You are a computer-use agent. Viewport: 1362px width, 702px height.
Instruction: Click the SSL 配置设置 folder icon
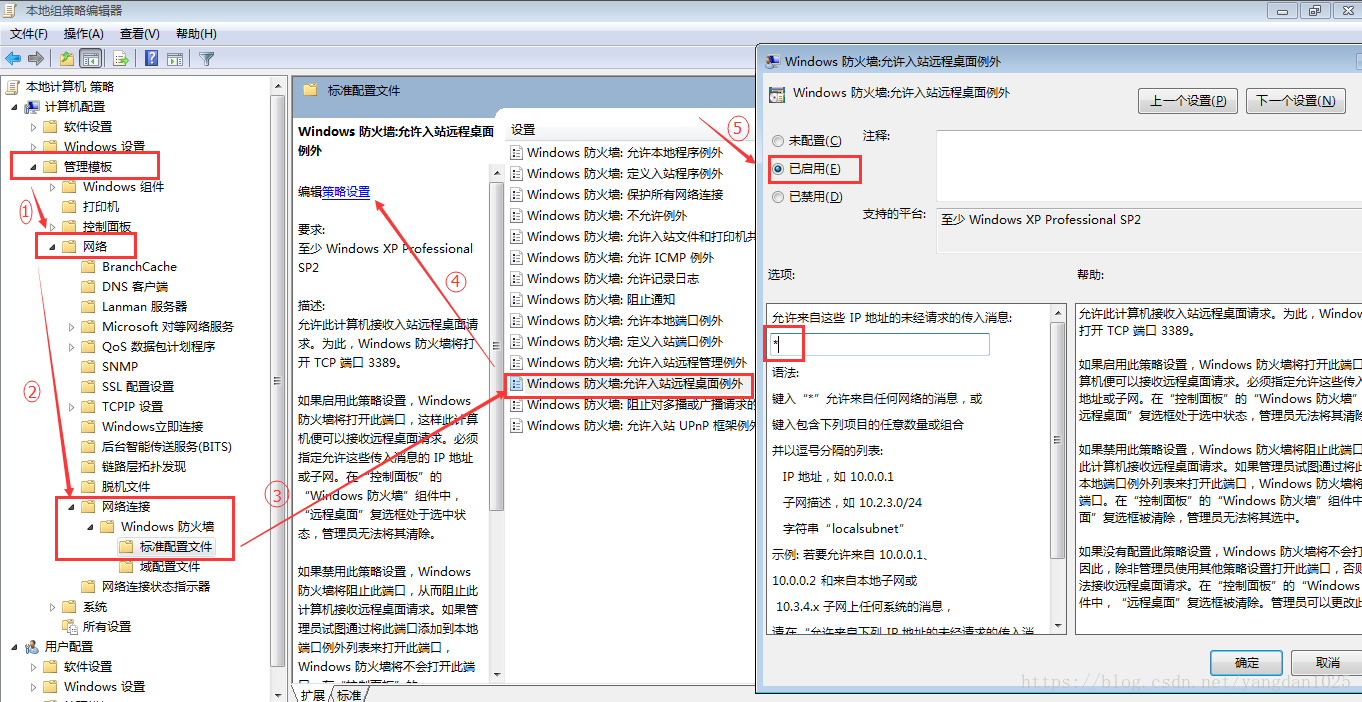click(88, 387)
